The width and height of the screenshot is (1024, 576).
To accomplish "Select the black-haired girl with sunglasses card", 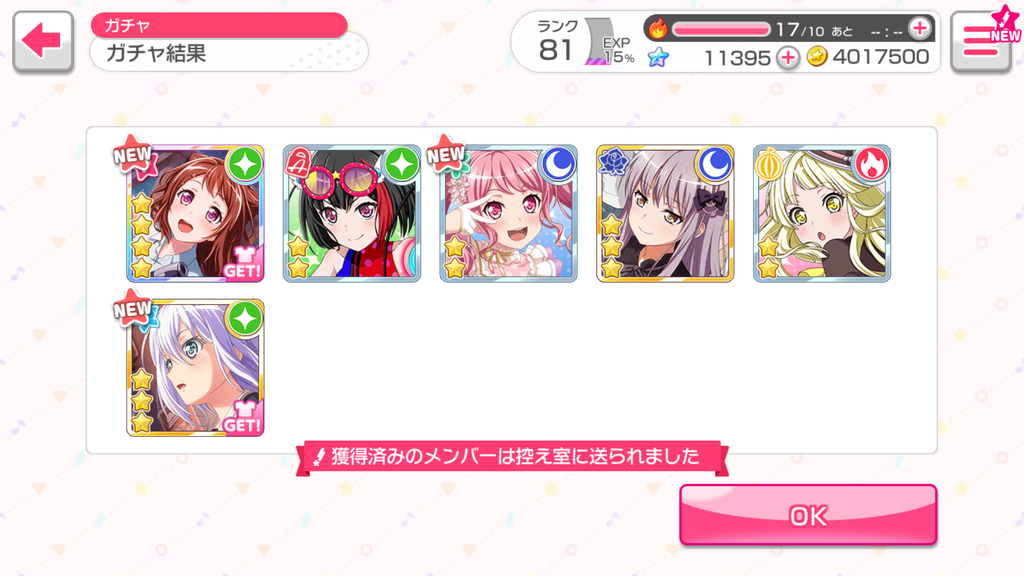I will (x=352, y=214).
